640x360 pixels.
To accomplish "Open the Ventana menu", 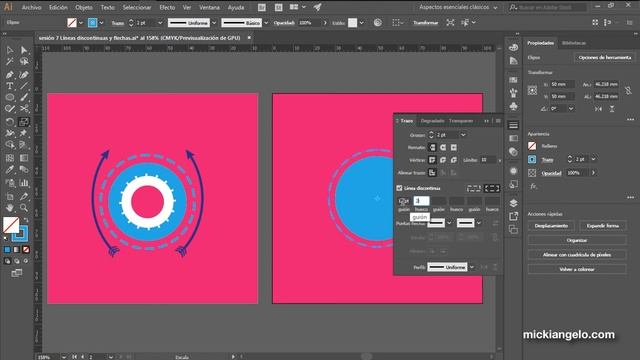I will click(x=209, y=7).
